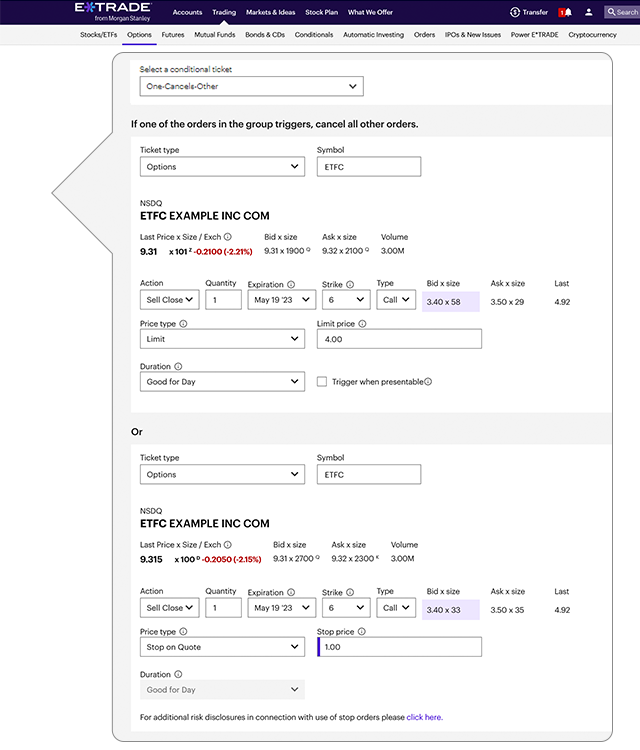This screenshot has height=750, width=640.
Task: Click info icon beside Stop price label
Action: (x=361, y=632)
